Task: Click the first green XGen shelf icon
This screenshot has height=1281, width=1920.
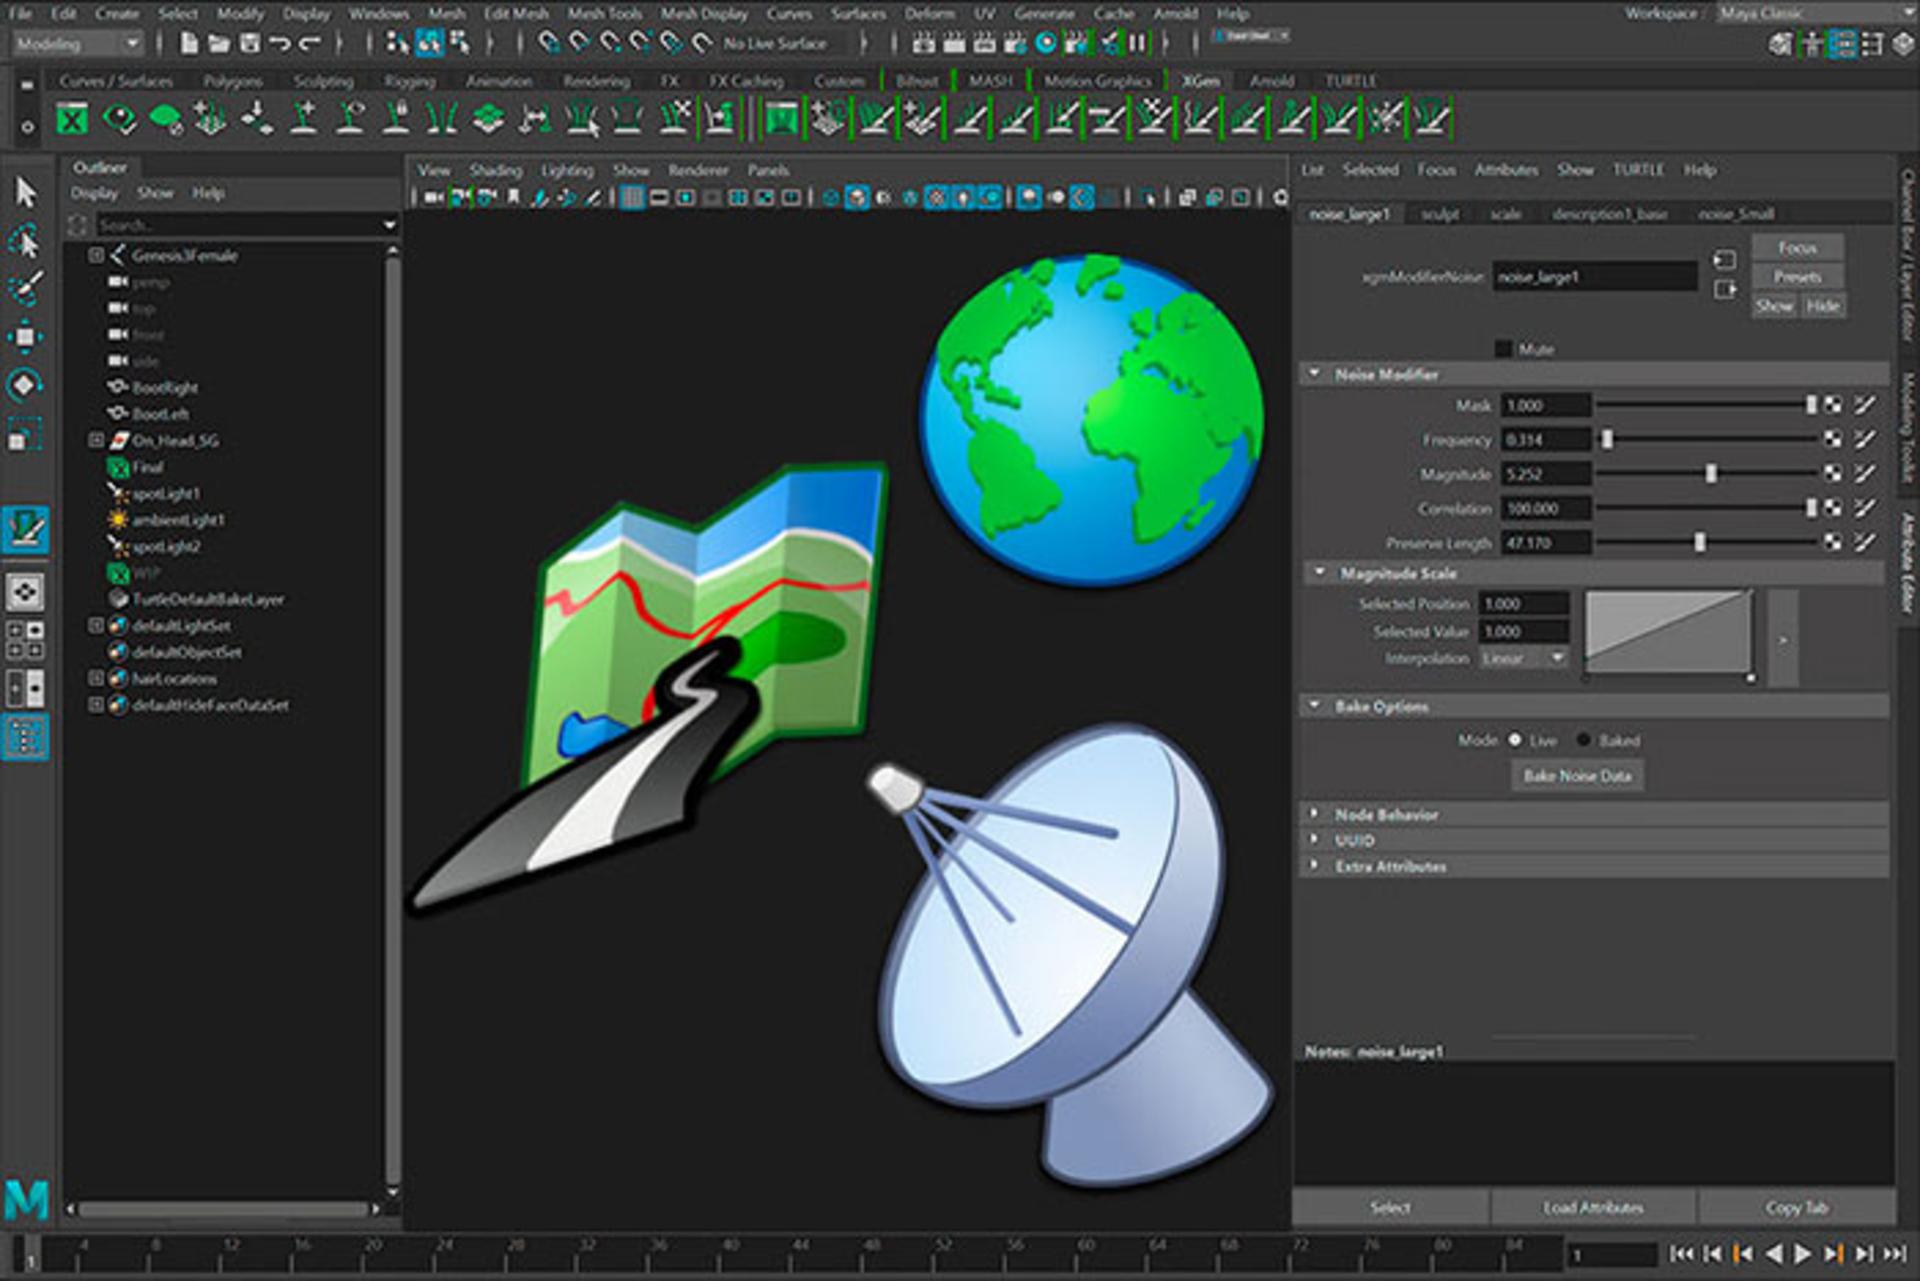Action: [72, 120]
